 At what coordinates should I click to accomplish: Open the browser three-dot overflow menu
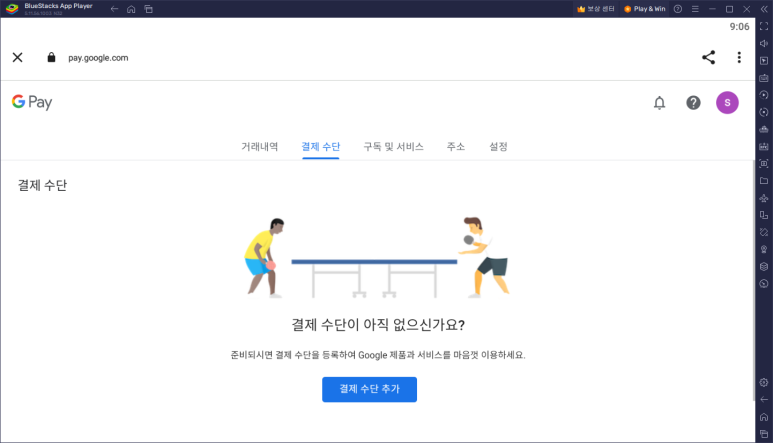tap(739, 58)
